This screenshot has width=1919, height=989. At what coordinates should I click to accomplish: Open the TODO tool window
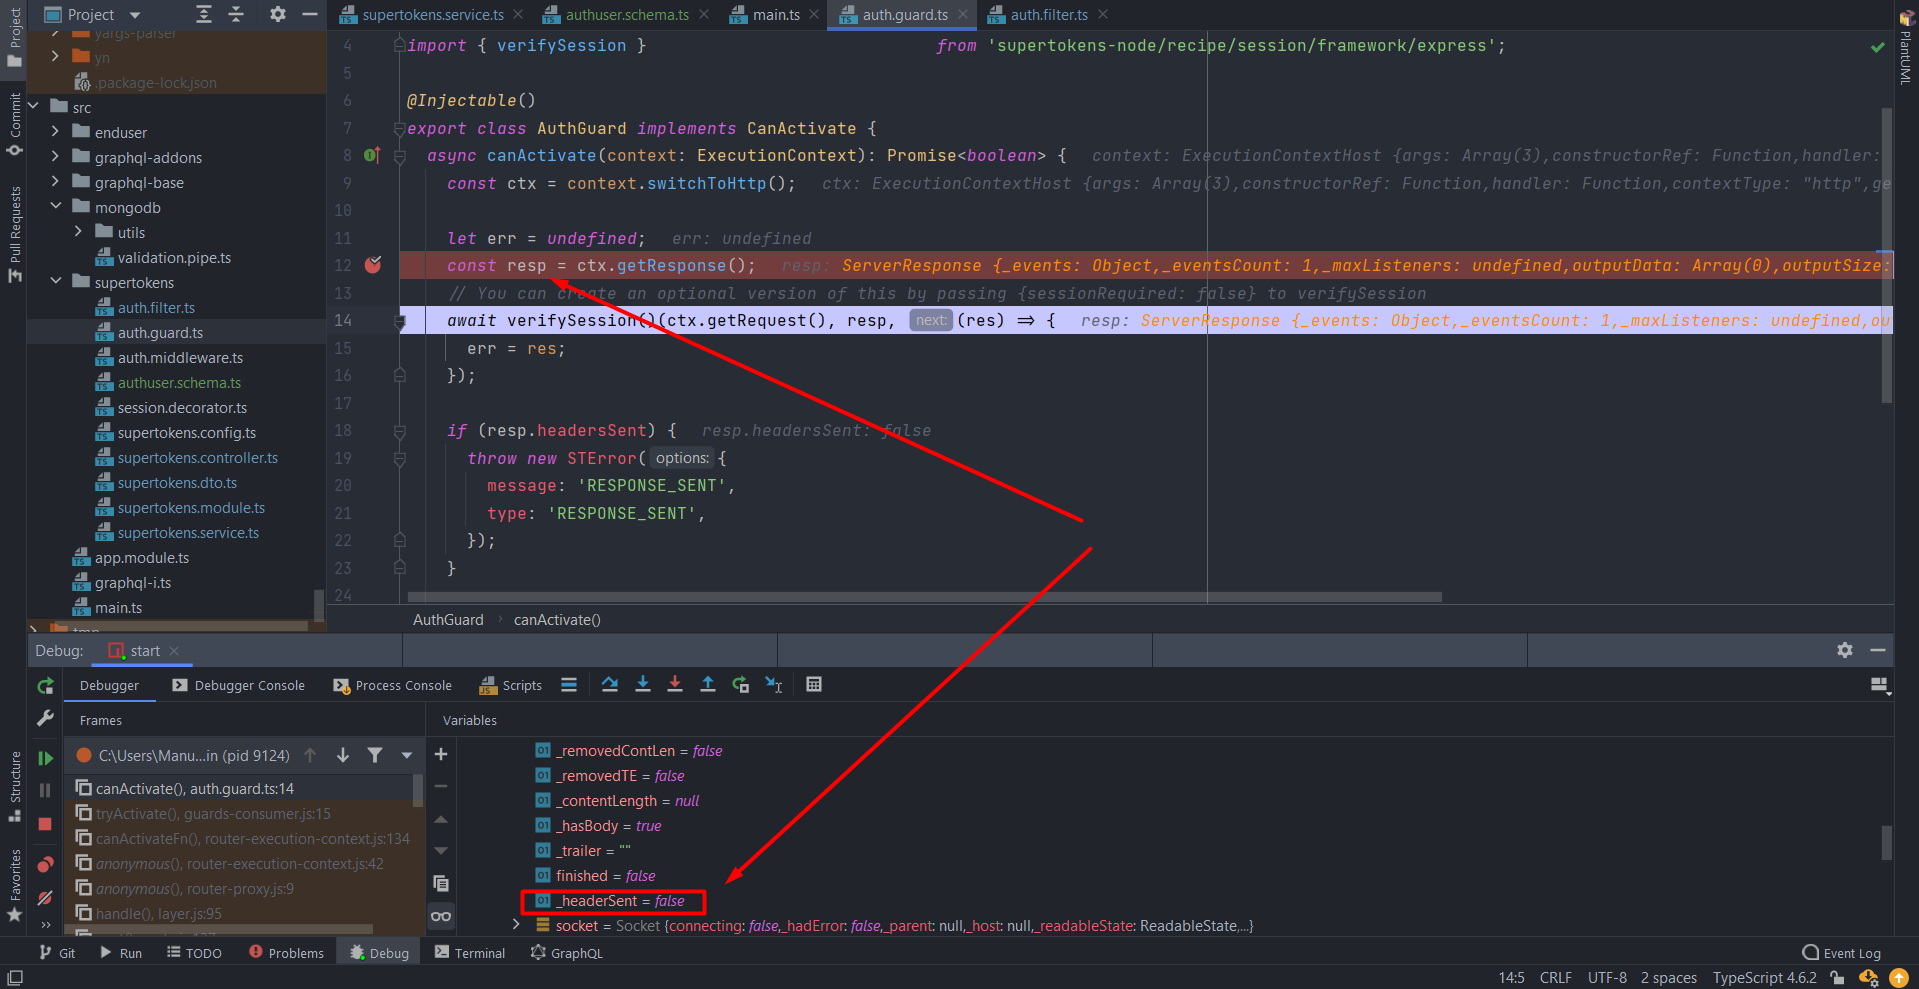(x=194, y=953)
